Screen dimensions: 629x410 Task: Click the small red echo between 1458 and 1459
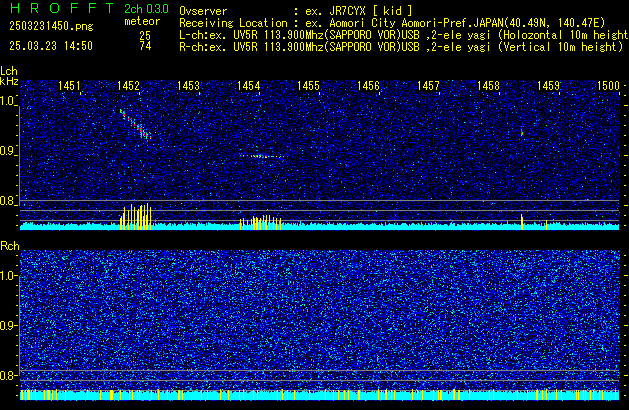[x=522, y=133]
